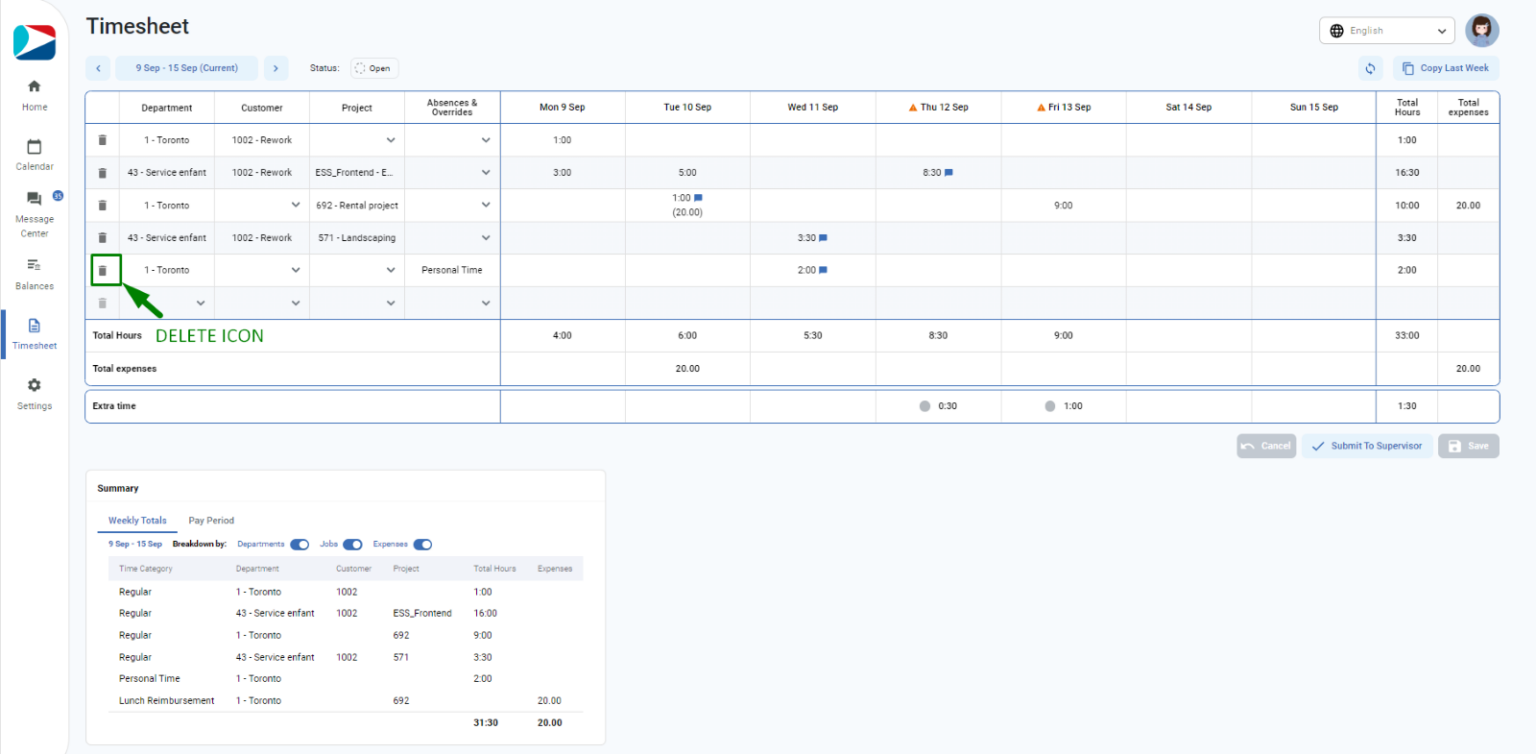Open the English language dropdown
Screen dimensions: 1536x754
tap(1386, 31)
